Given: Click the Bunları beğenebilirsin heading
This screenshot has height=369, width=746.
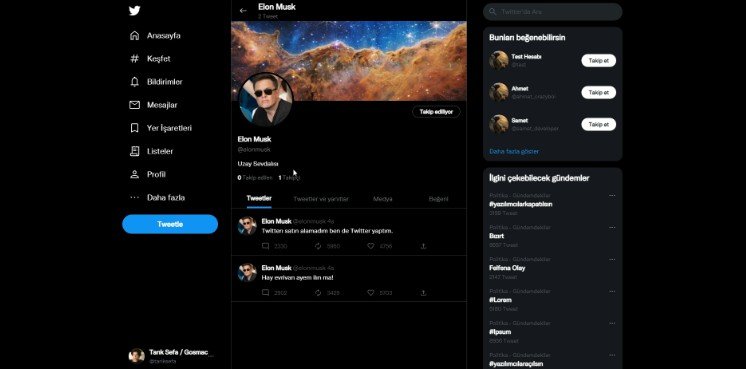Looking at the screenshot, I should [x=527, y=37].
